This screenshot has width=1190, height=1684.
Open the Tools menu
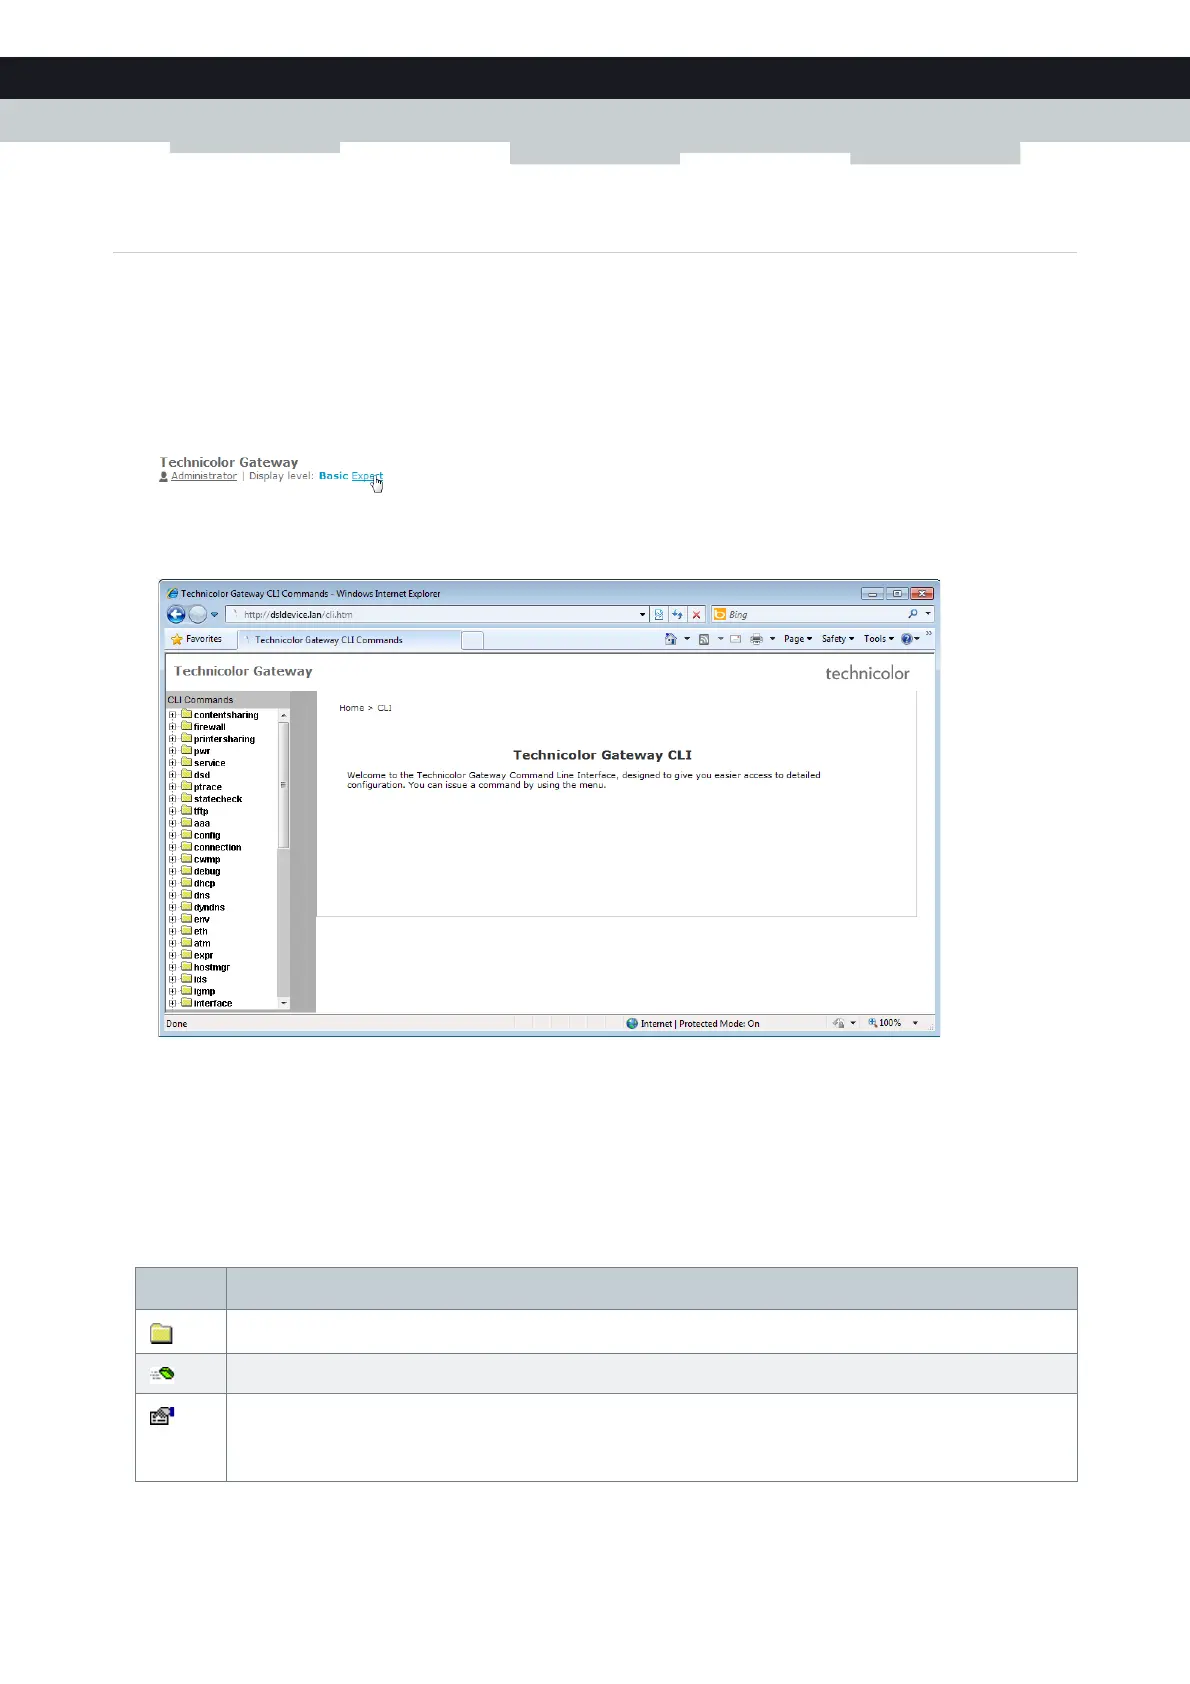[879, 639]
